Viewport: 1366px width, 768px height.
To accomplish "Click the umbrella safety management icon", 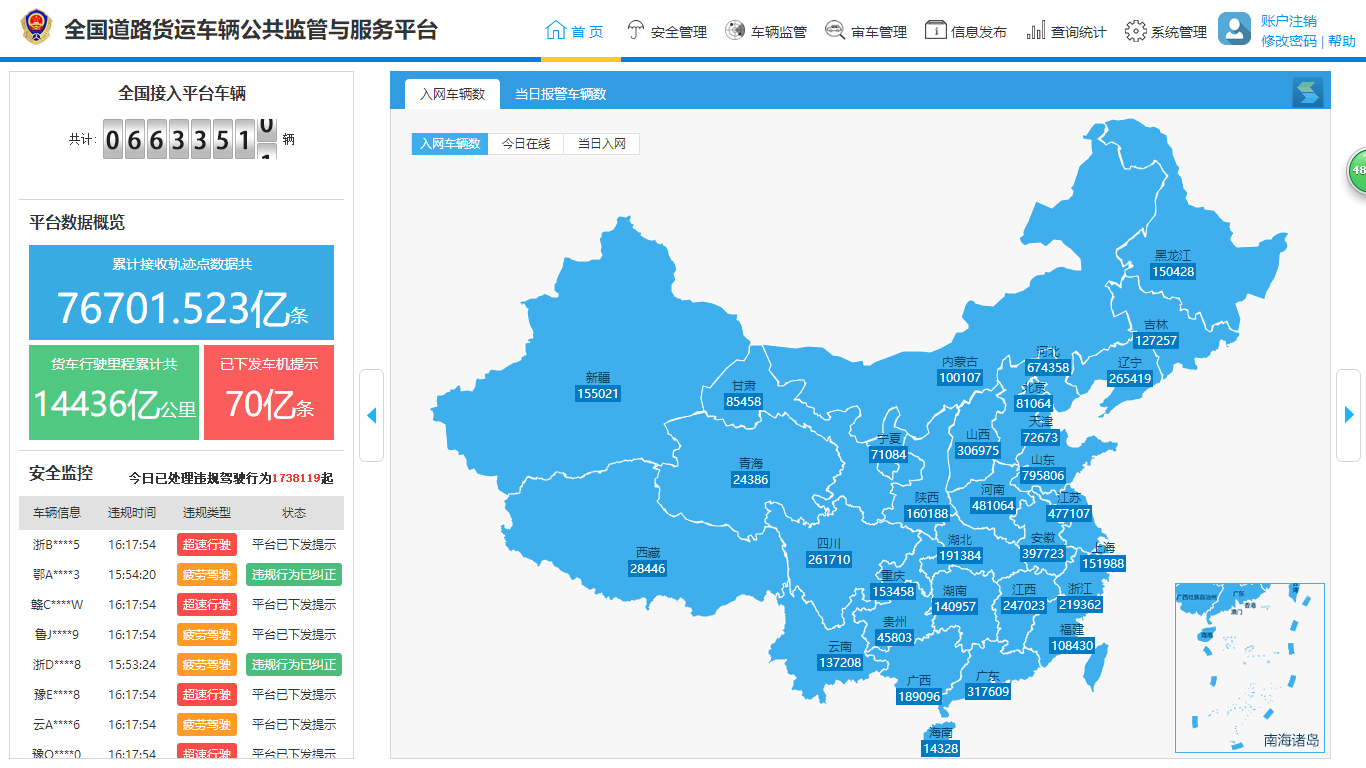I will (x=635, y=30).
